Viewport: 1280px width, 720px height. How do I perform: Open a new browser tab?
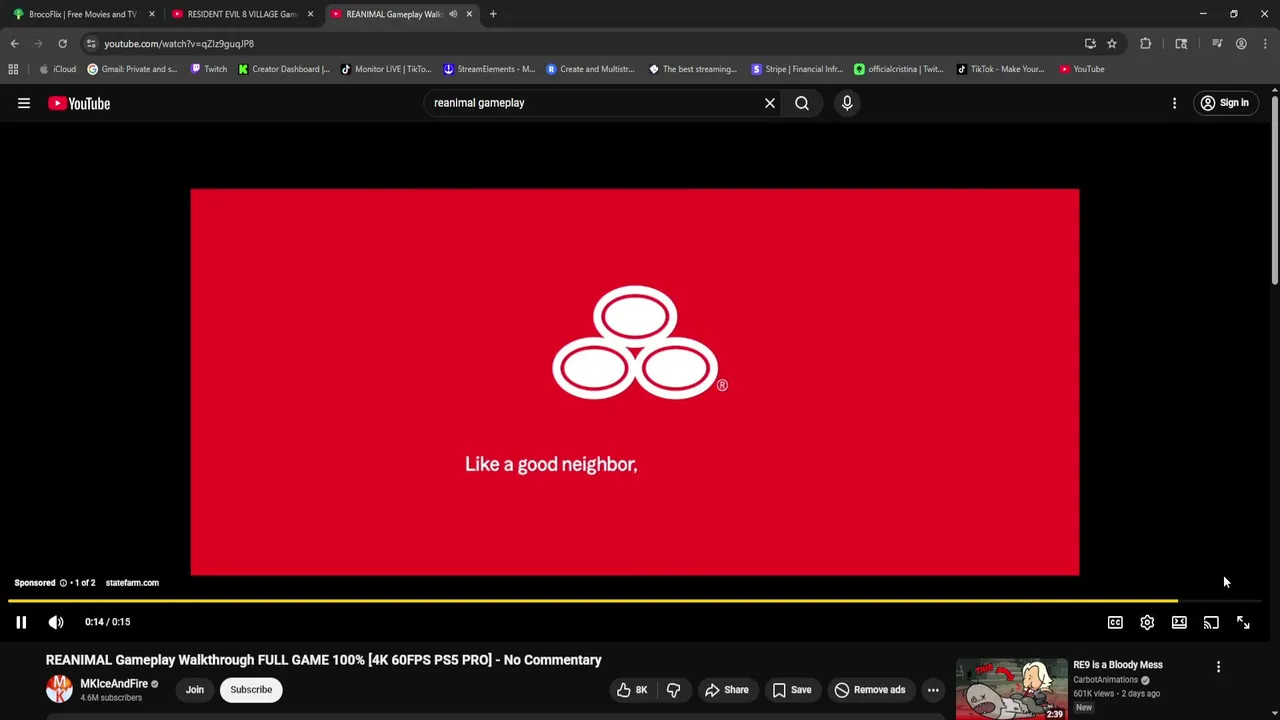[x=493, y=14]
